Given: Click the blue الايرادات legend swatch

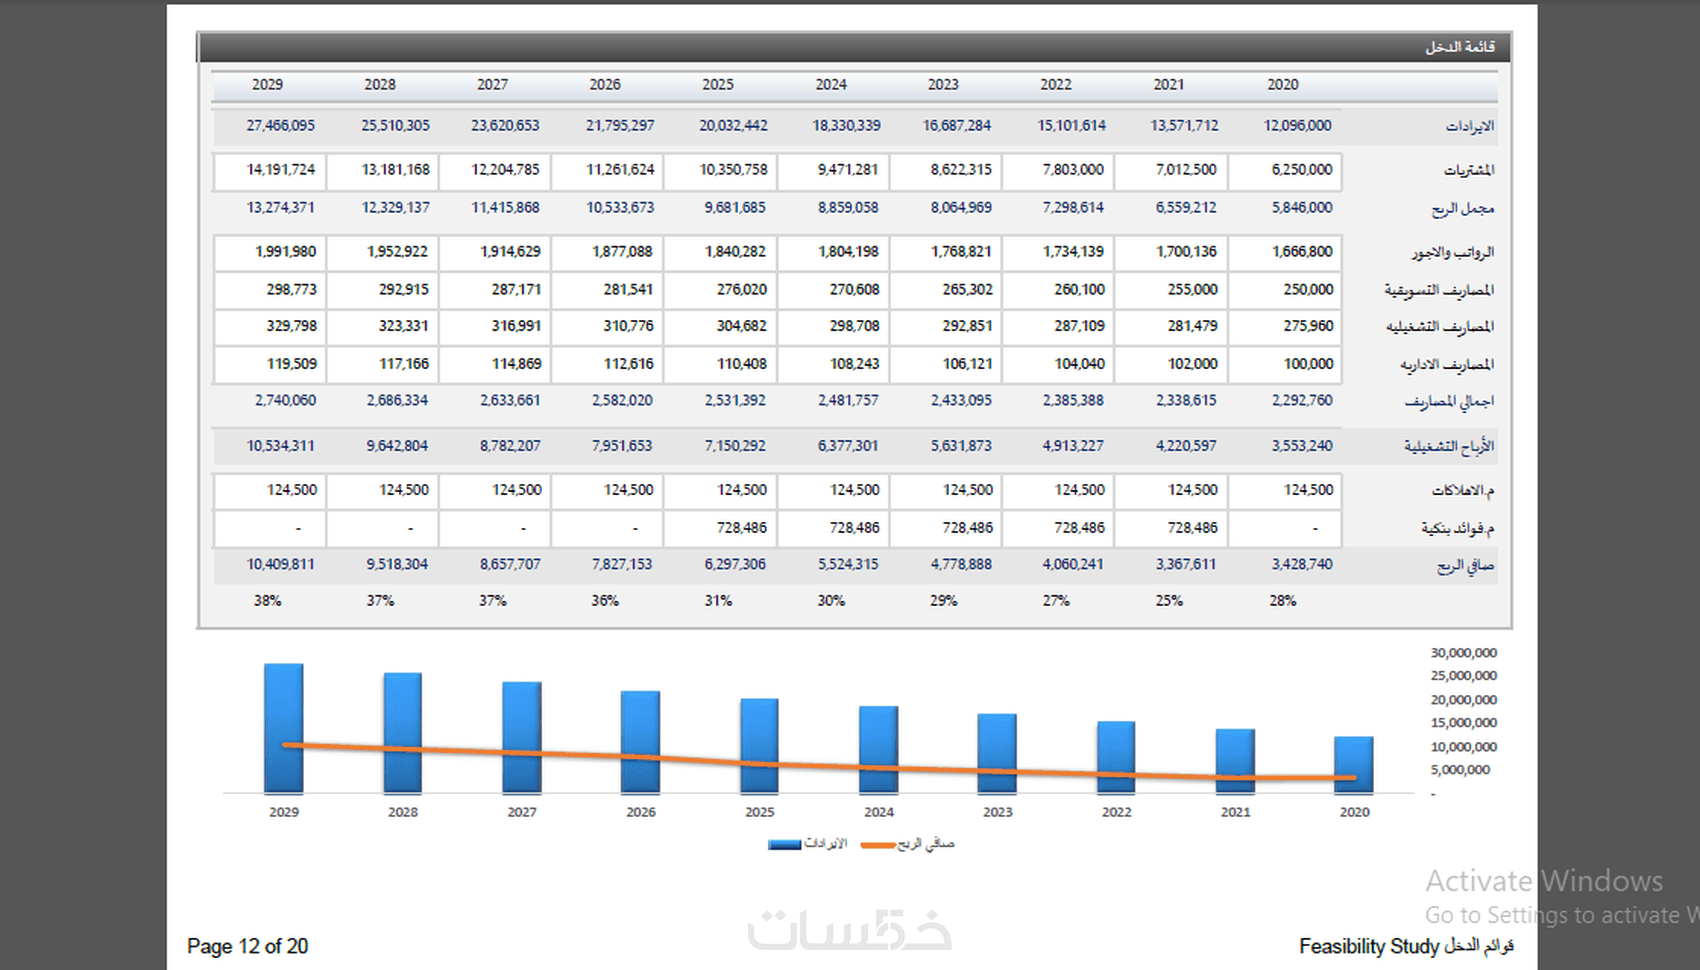Looking at the screenshot, I should coord(784,845).
